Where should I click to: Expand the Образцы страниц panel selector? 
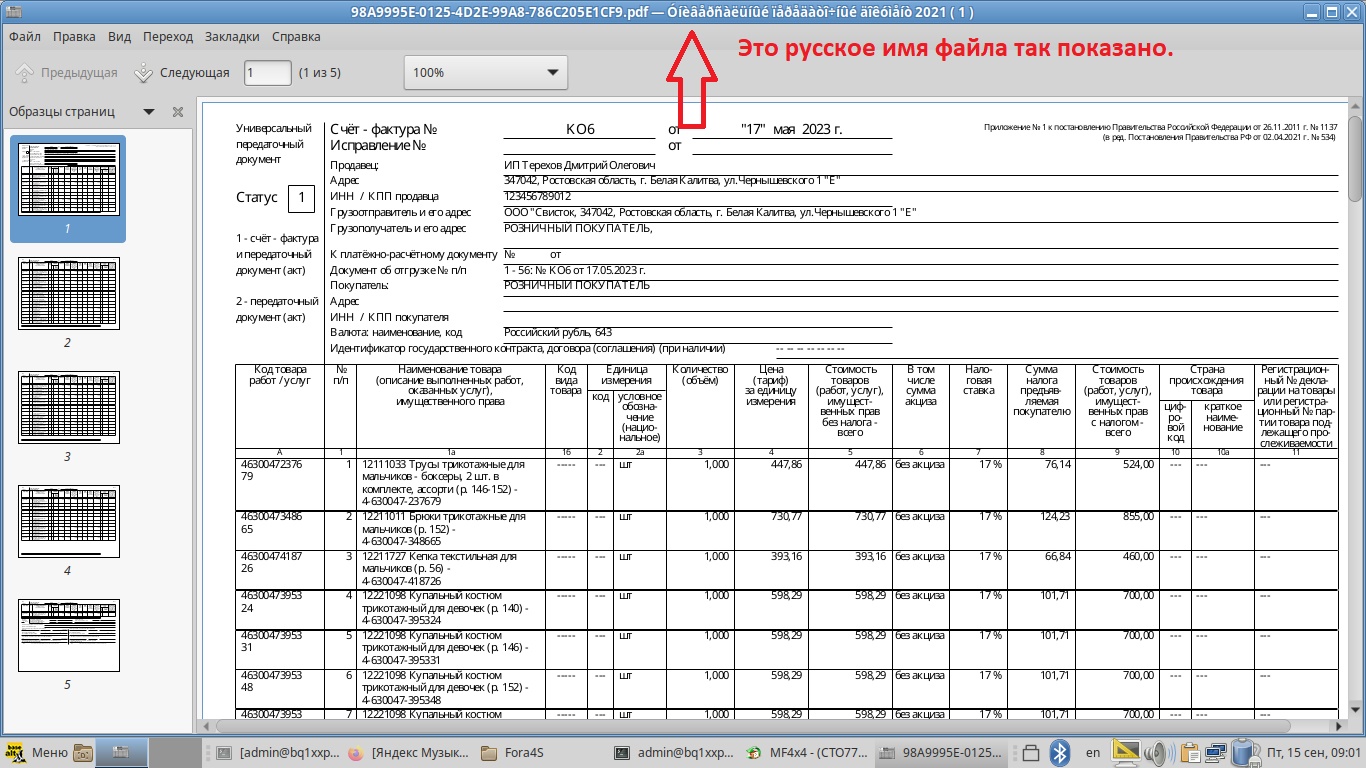click(149, 112)
